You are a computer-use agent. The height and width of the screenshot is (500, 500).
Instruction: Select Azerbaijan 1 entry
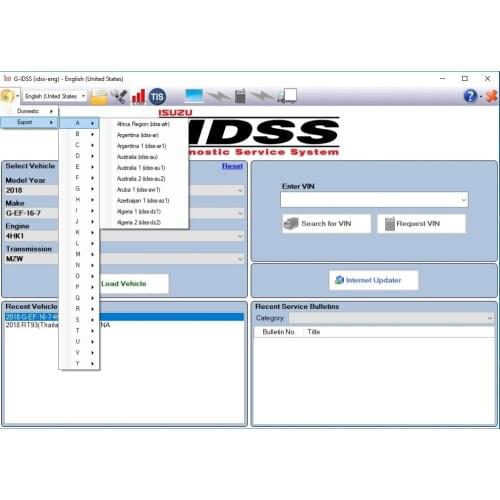pos(143,201)
